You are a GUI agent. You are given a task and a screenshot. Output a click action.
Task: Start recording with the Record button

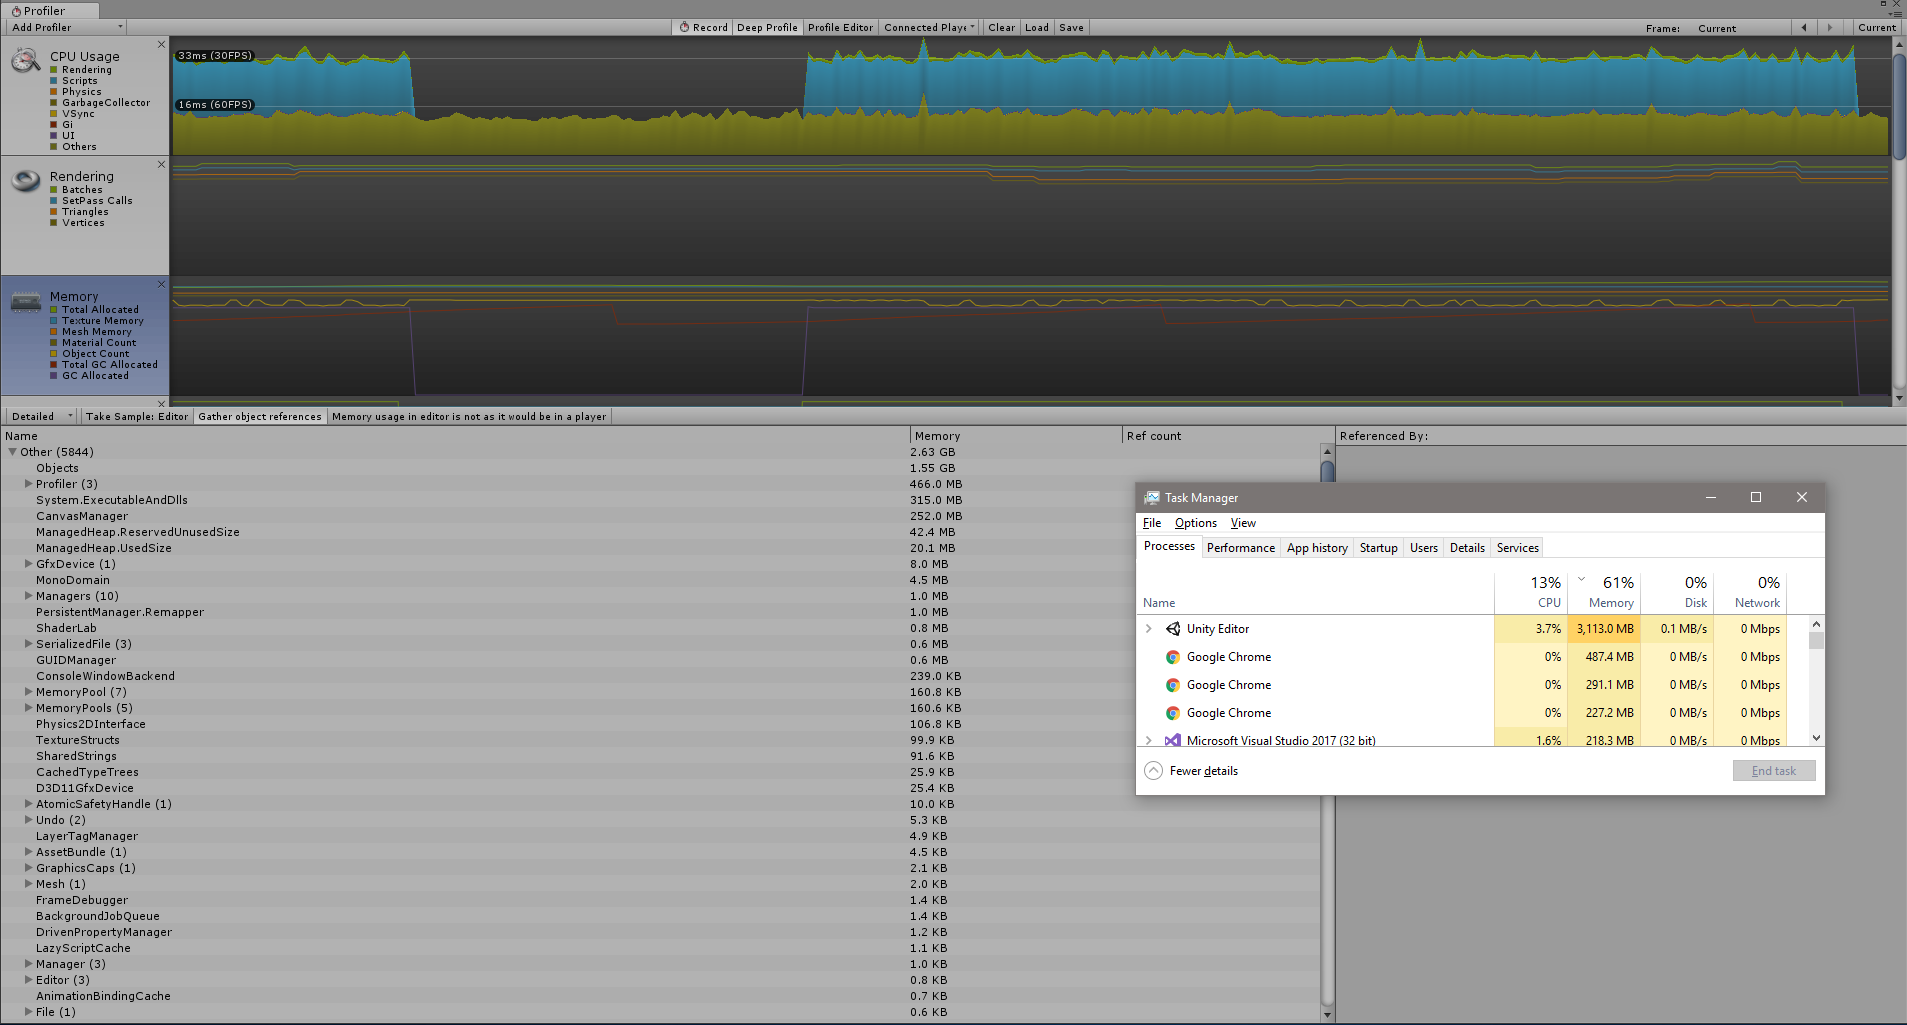tap(703, 27)
